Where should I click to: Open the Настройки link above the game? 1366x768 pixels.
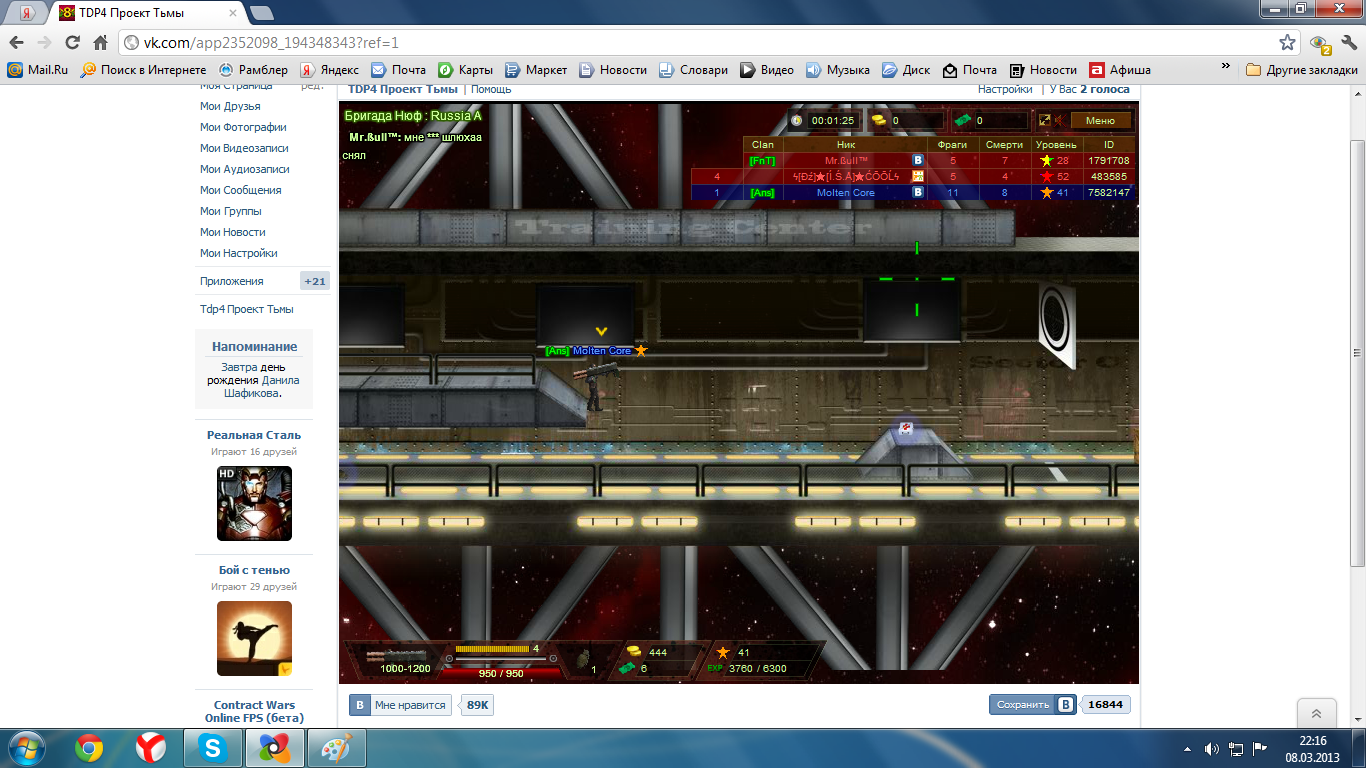pos(1005,89)
